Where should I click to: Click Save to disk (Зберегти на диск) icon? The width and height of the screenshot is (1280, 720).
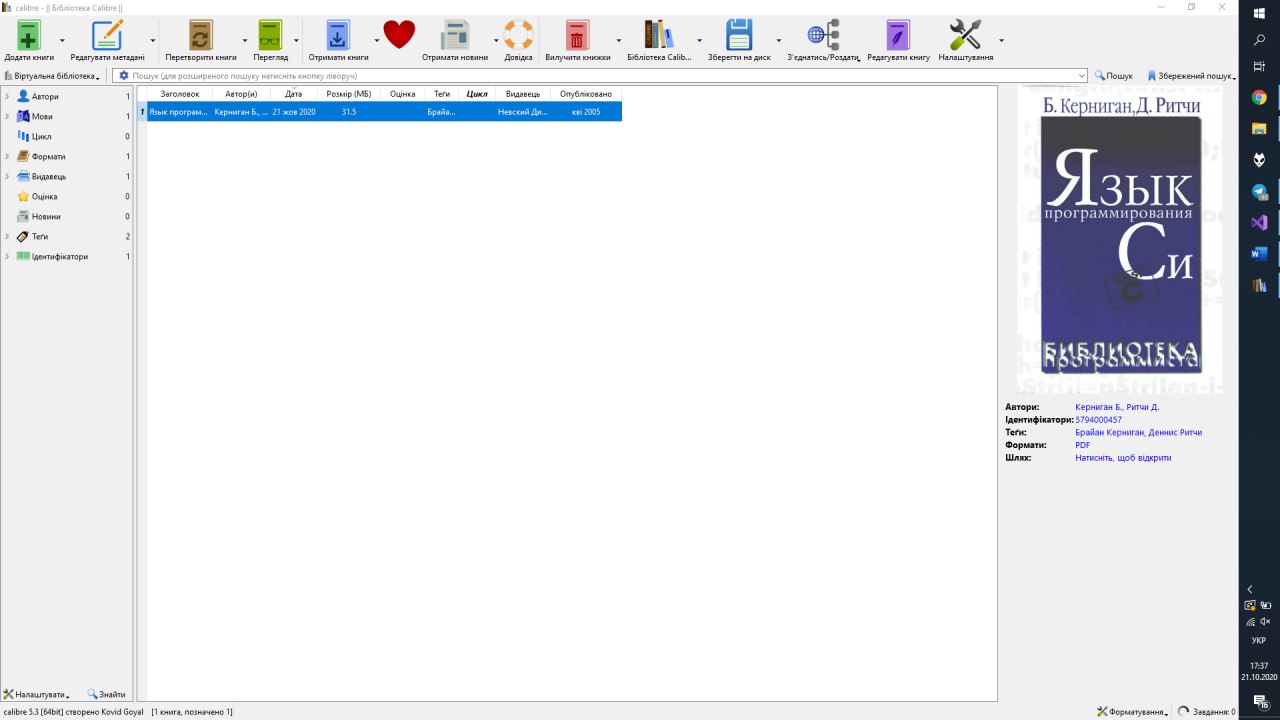pos(739,35)
